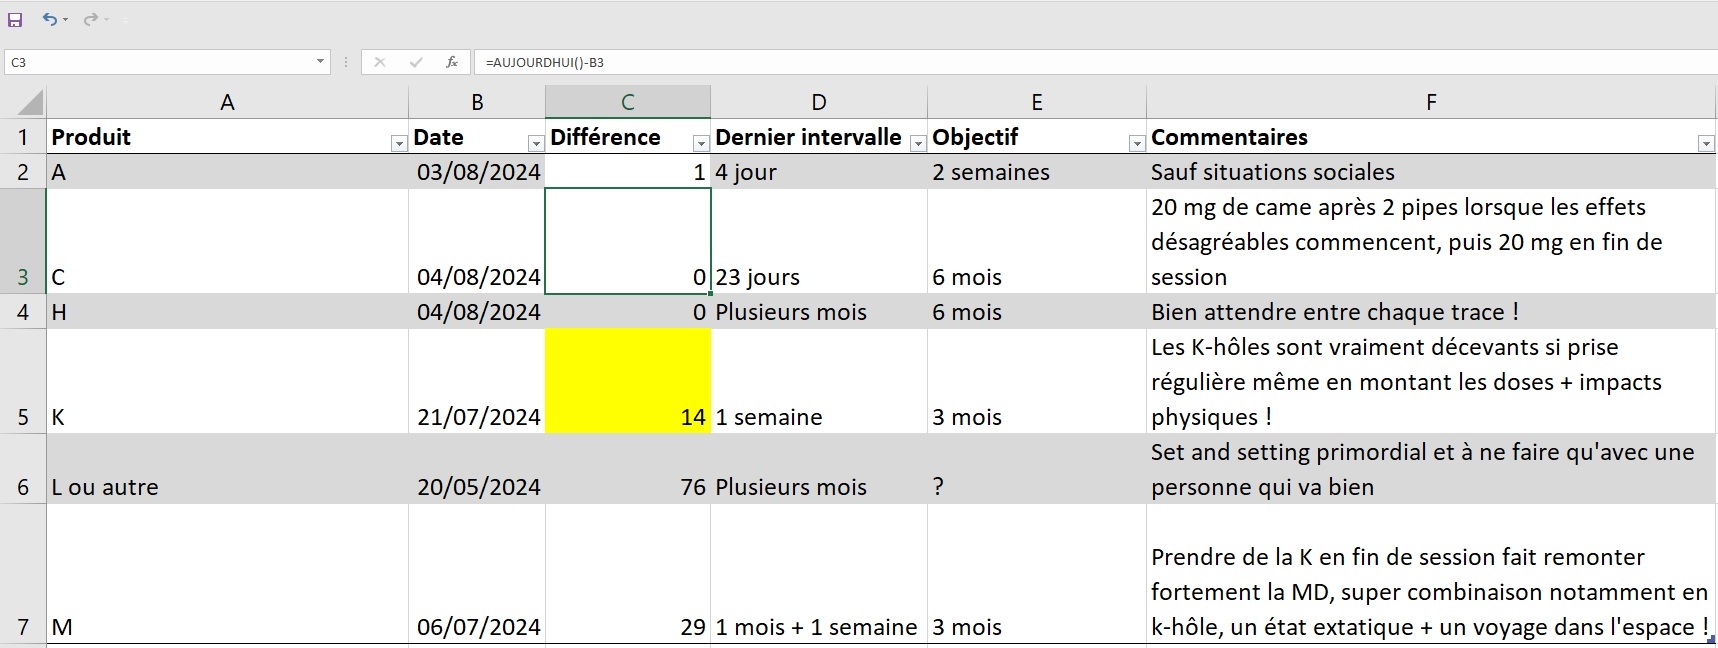
Task: Select column D header
Action: point(819,102)
